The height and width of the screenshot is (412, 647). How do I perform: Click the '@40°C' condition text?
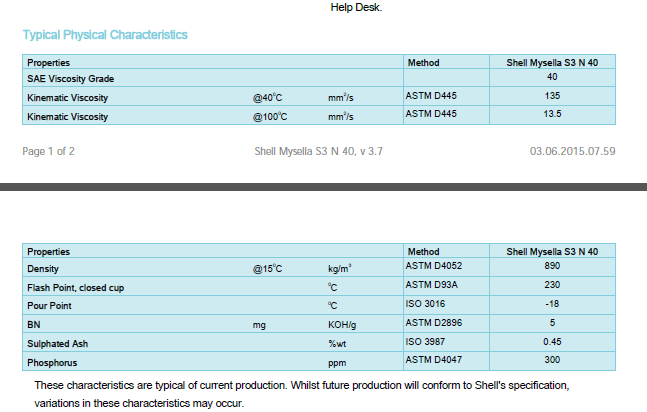point(267,98)
